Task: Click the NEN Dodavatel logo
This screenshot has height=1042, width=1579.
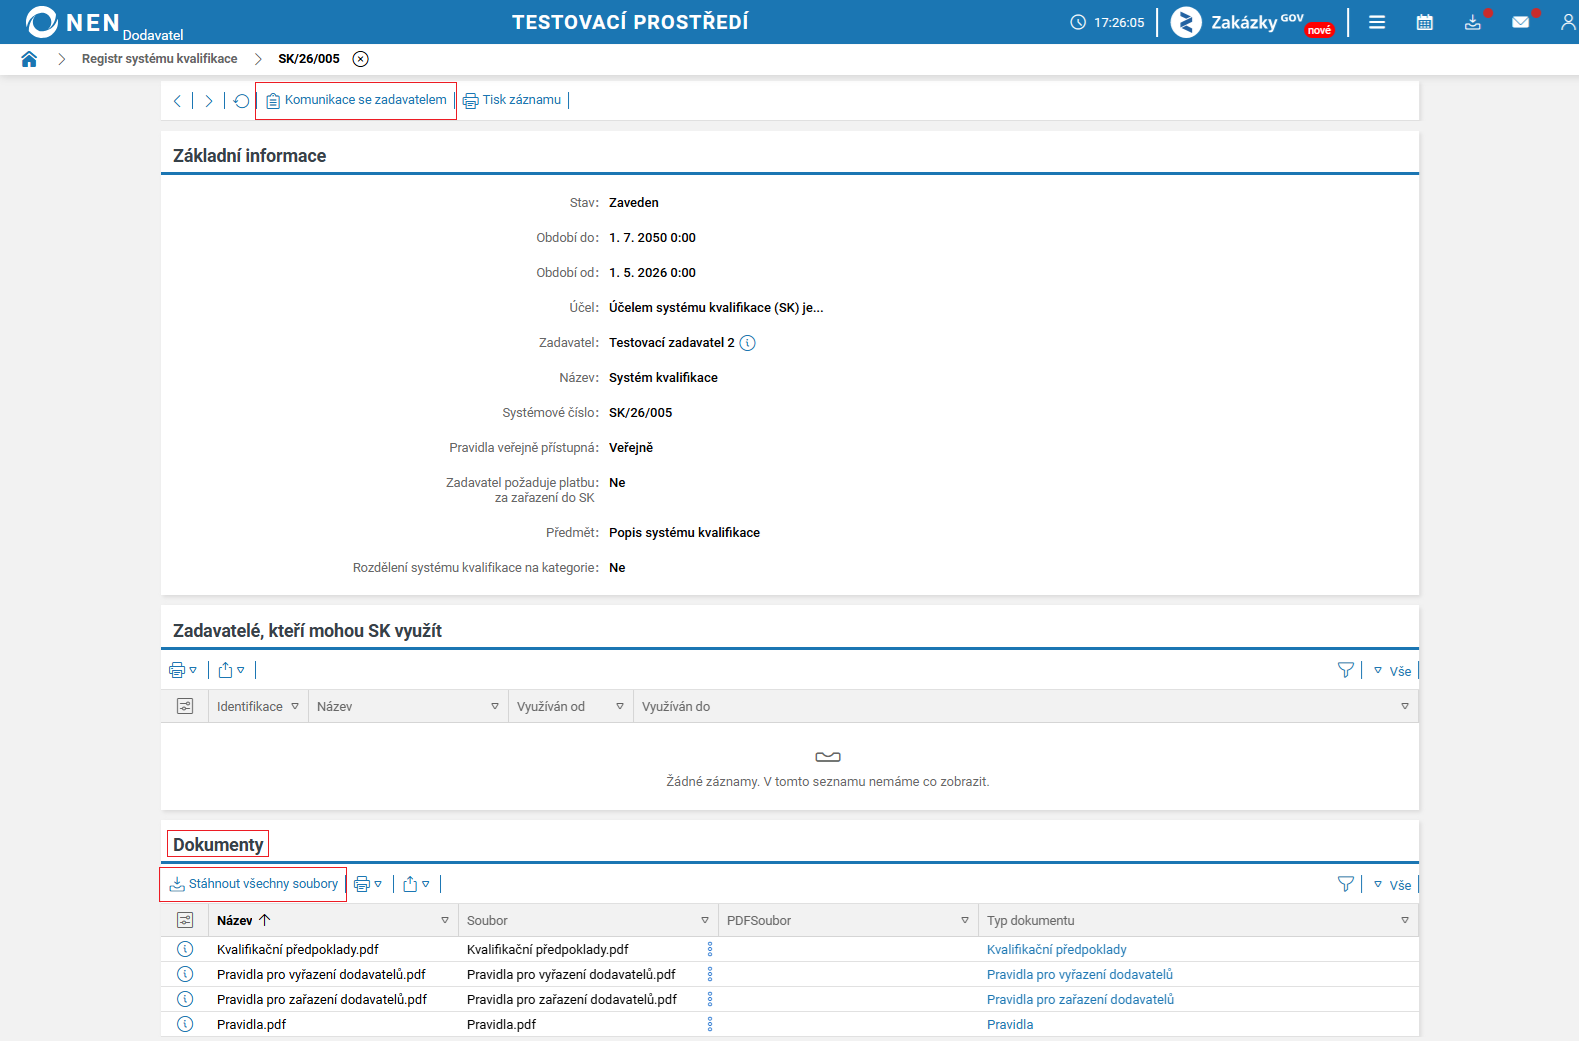Action: [x=104, y=22]
